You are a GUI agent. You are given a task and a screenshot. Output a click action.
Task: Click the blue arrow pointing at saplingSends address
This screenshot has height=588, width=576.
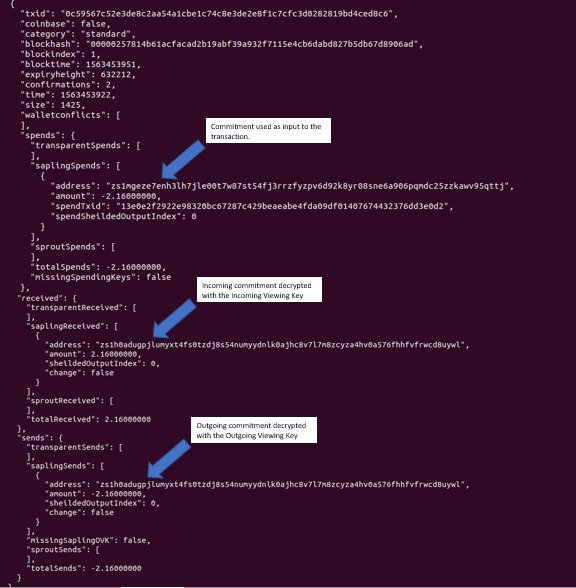point(169,459)
